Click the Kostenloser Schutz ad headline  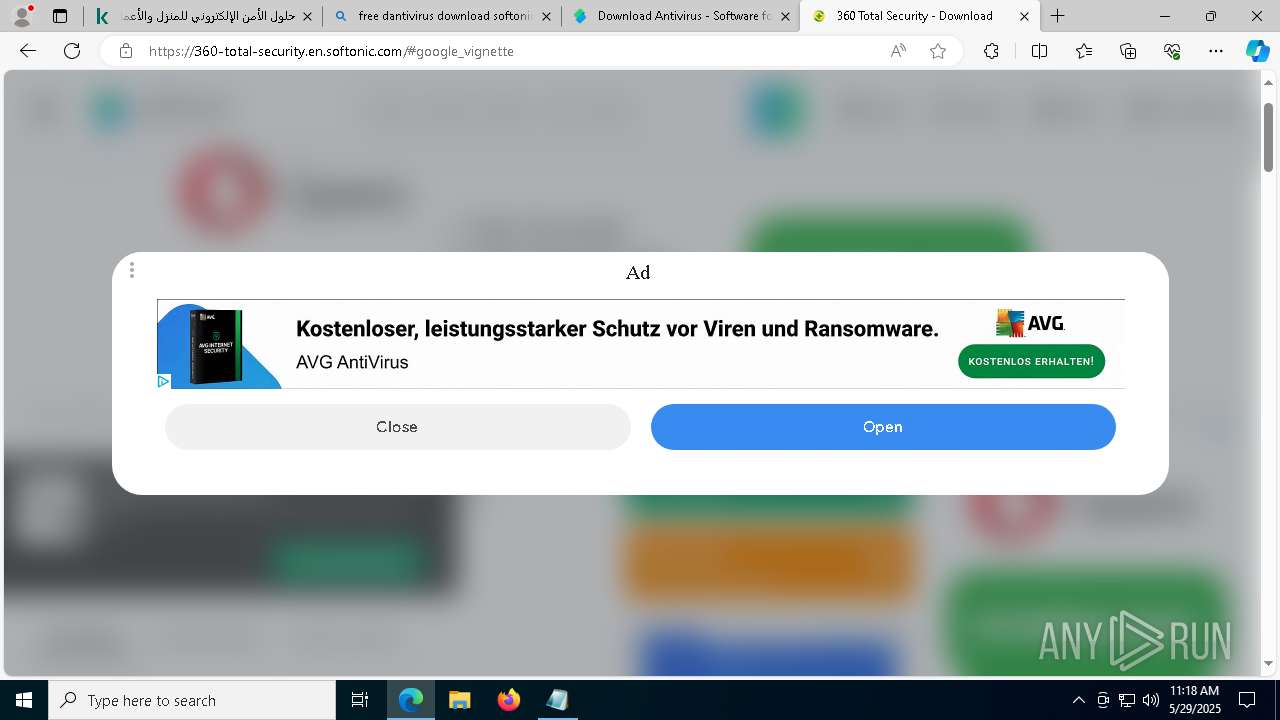tap(617, 329)
